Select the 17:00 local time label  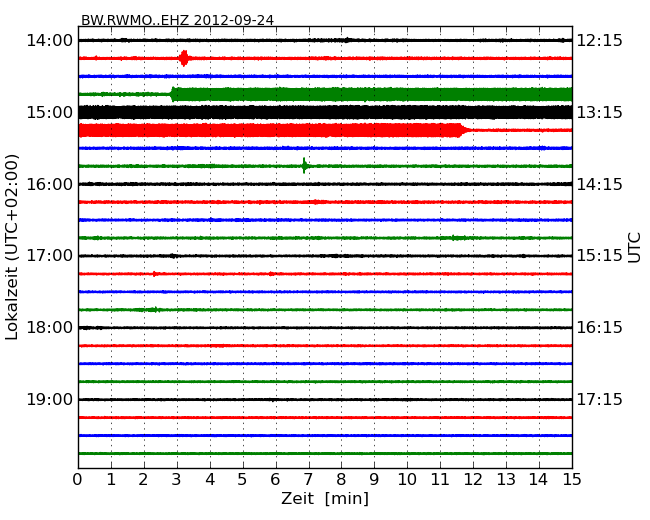tap(49, 256)
